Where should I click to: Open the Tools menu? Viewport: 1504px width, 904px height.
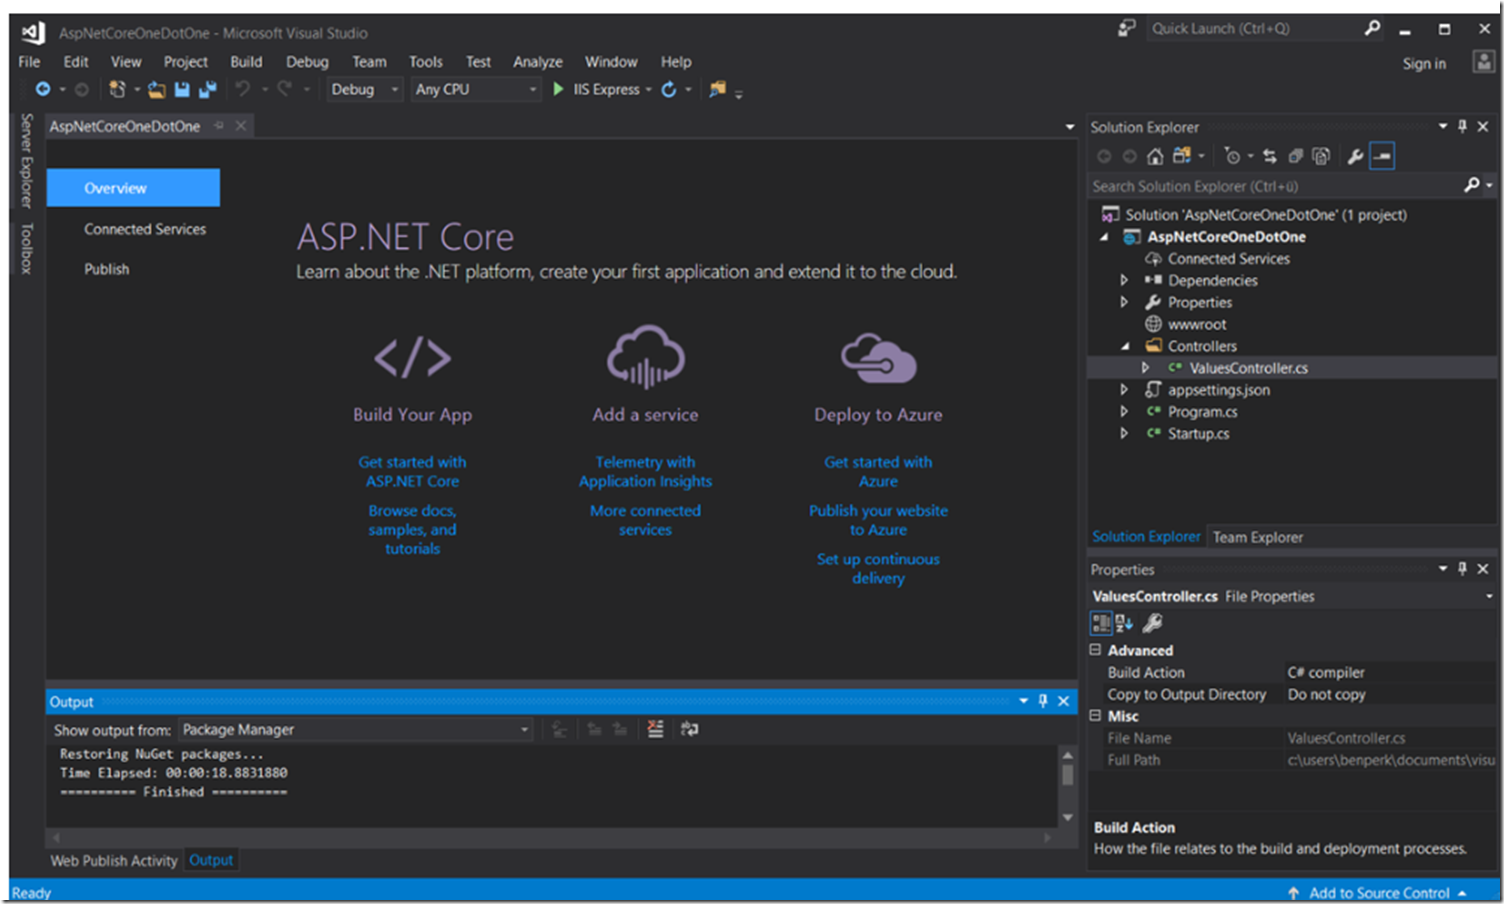click(425, 62)
